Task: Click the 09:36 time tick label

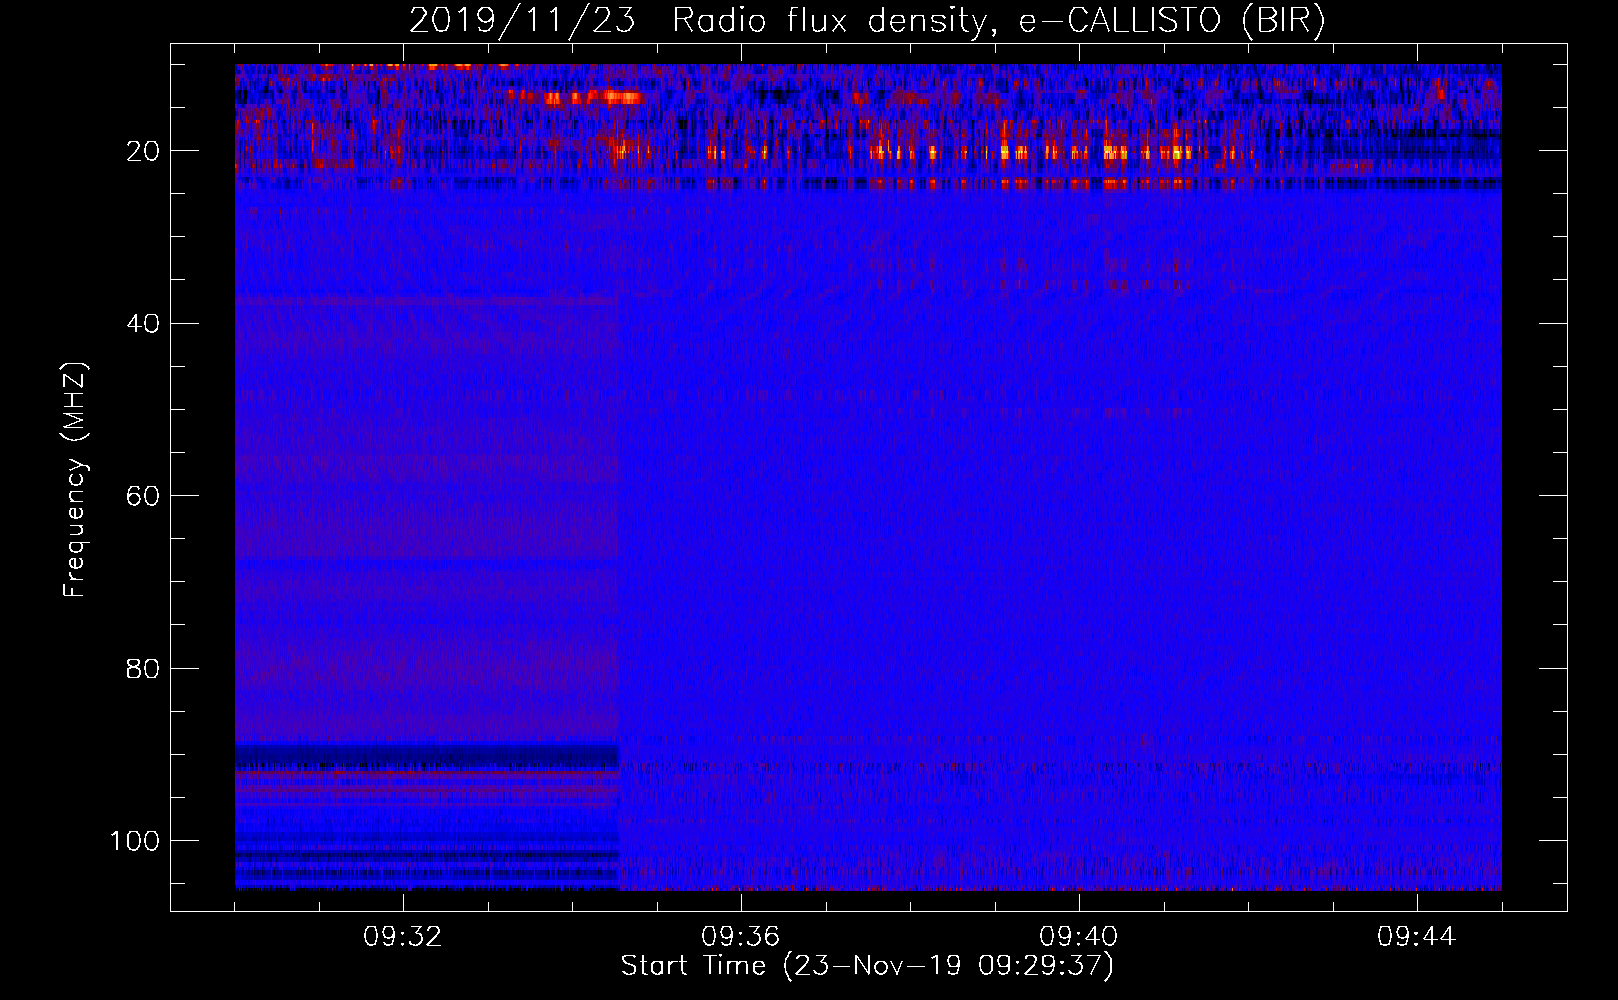Action: click(x=741, y=937)
